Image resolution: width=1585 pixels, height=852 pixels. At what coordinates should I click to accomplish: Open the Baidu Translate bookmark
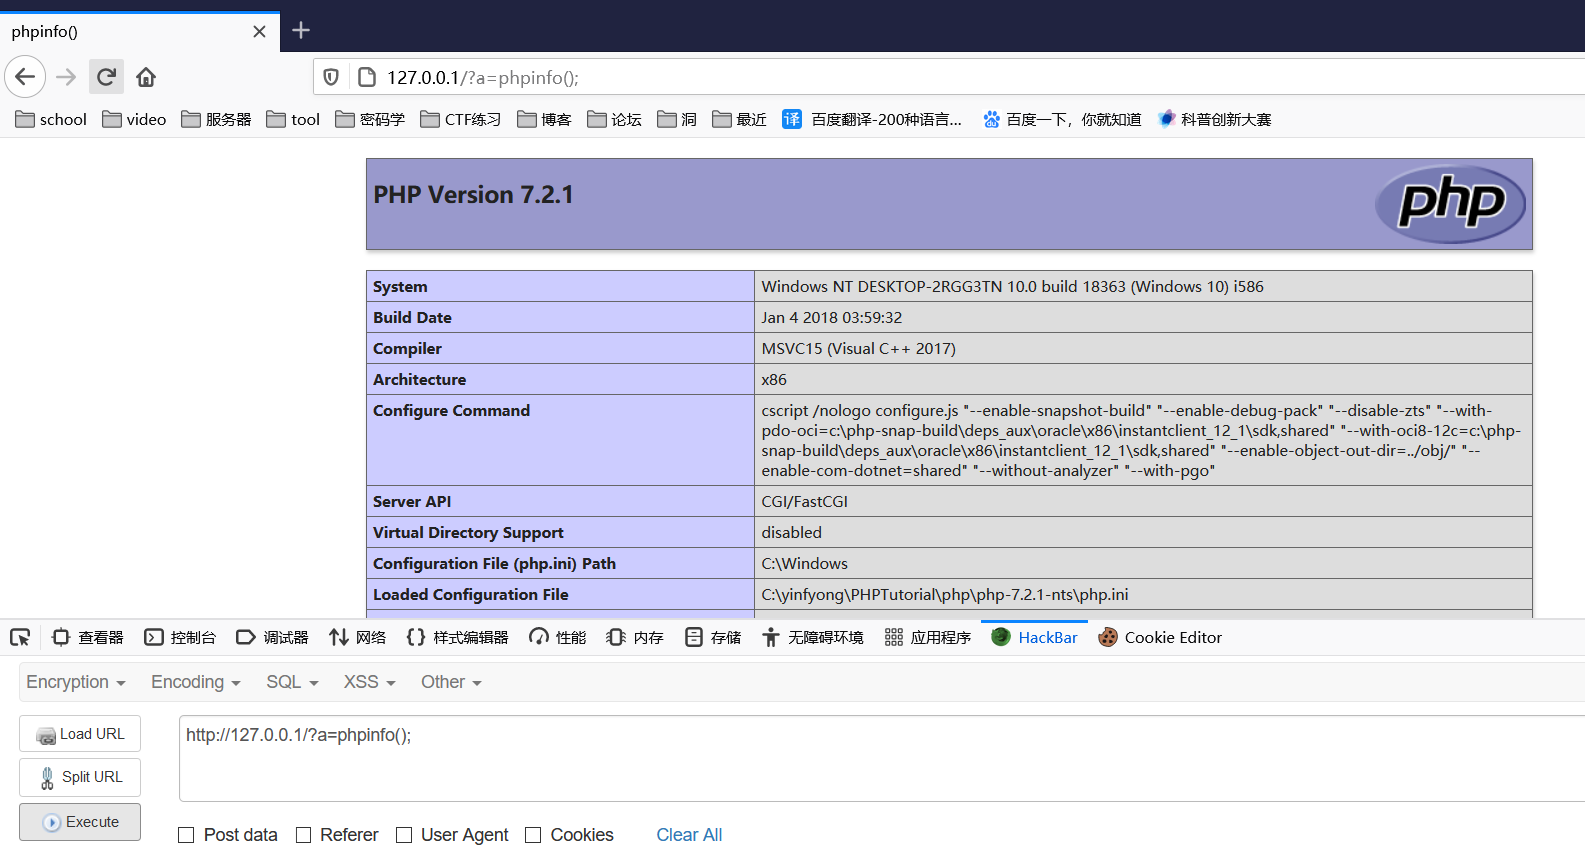[x=872, y=119]
